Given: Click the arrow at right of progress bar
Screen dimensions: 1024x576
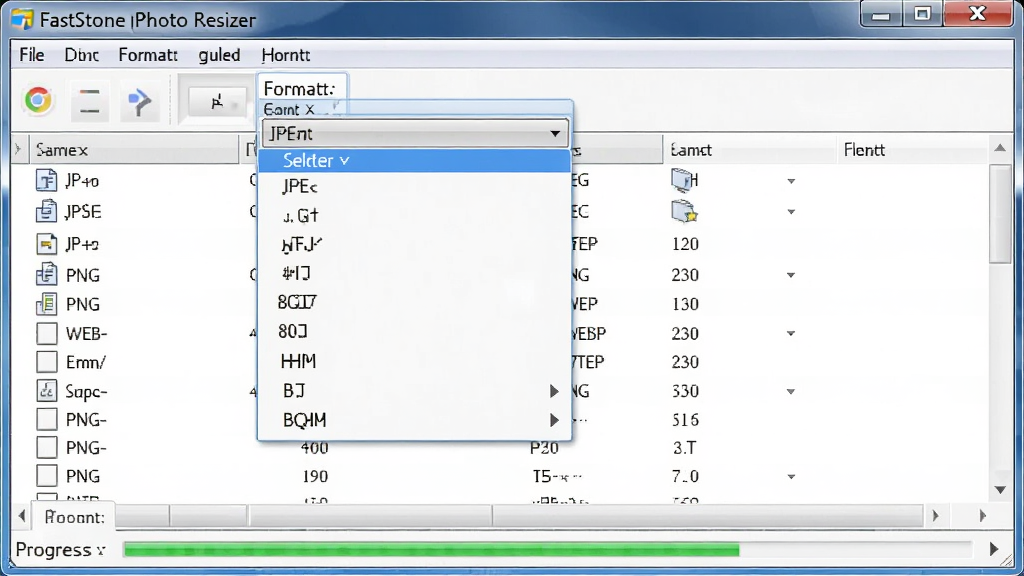Looking at the screenshot, I should pyautogui.click(x=994, y=549).
